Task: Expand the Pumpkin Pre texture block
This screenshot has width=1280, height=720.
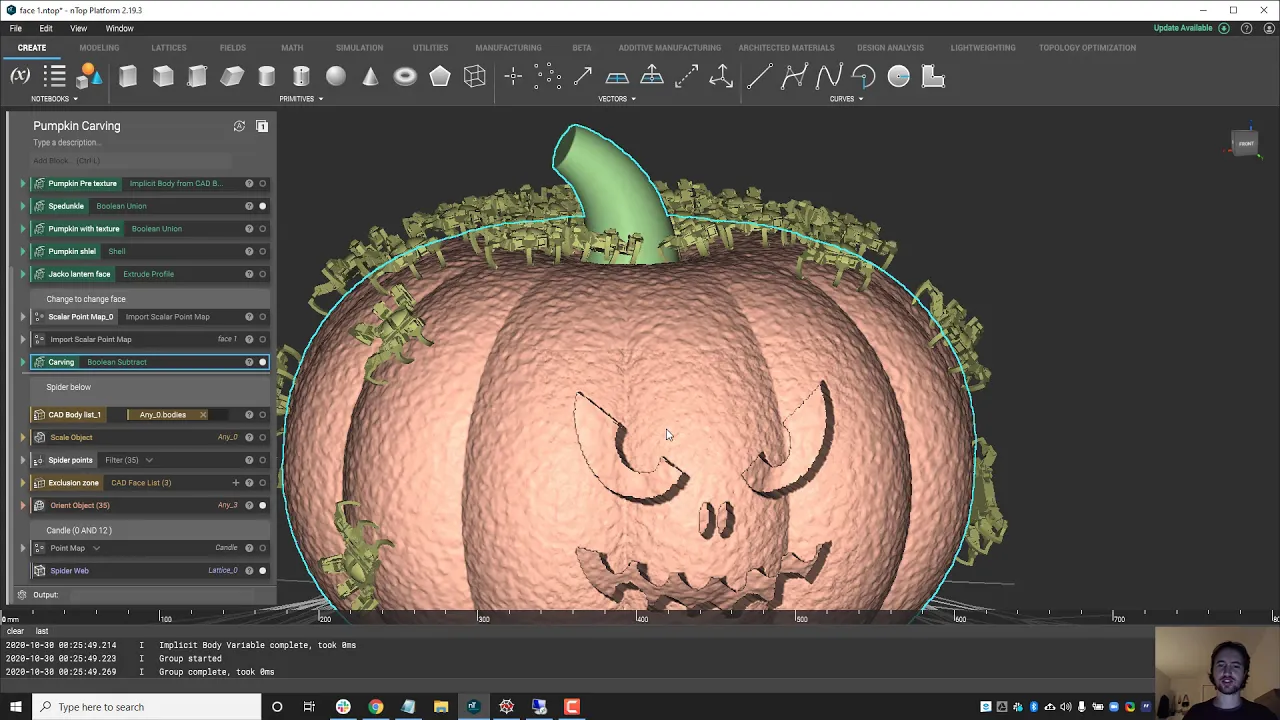Action: click(x=23, y=183)
